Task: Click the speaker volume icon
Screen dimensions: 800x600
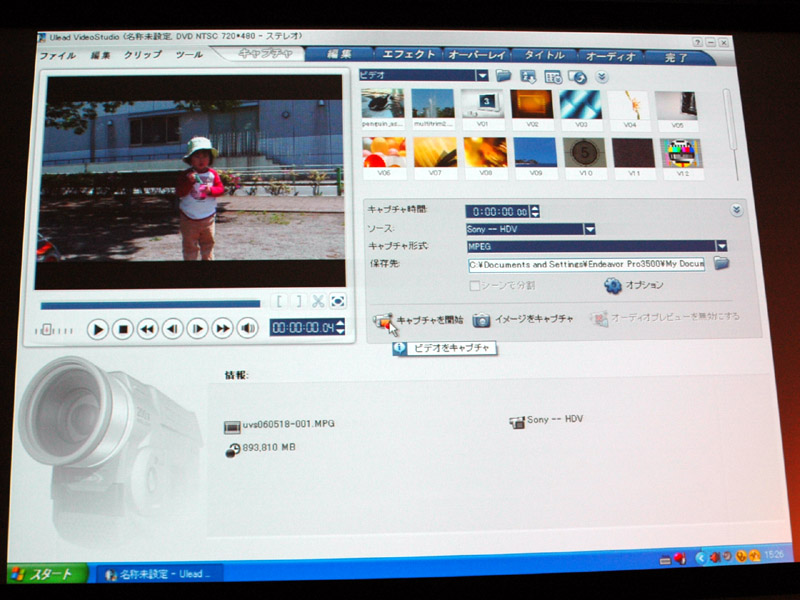Action: click(247, 328)
